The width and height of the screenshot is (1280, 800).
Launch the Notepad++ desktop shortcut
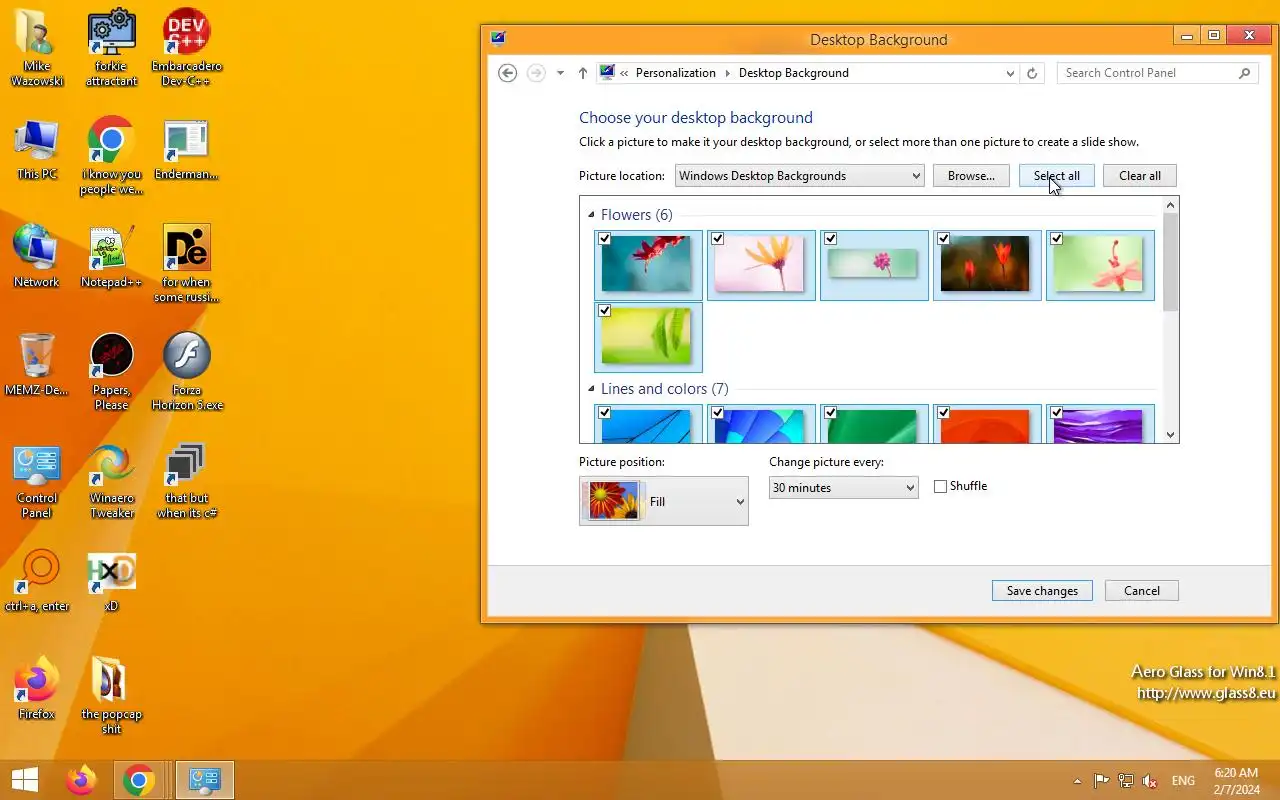(111, 256)
